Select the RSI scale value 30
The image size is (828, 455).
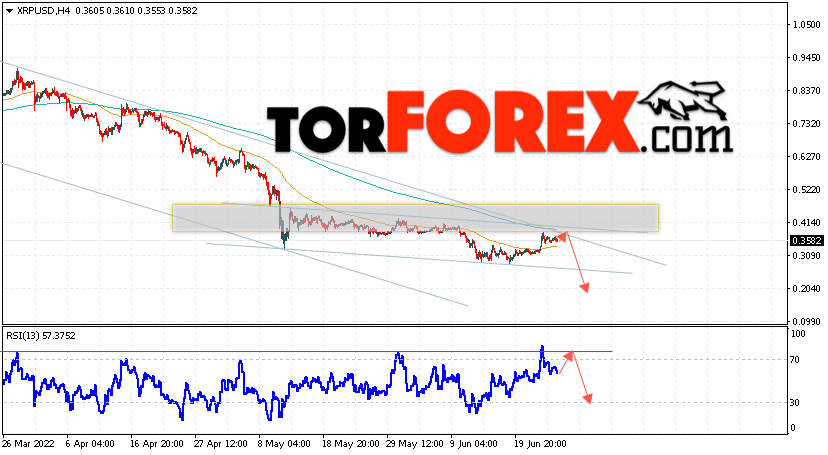tap(795, 403)
